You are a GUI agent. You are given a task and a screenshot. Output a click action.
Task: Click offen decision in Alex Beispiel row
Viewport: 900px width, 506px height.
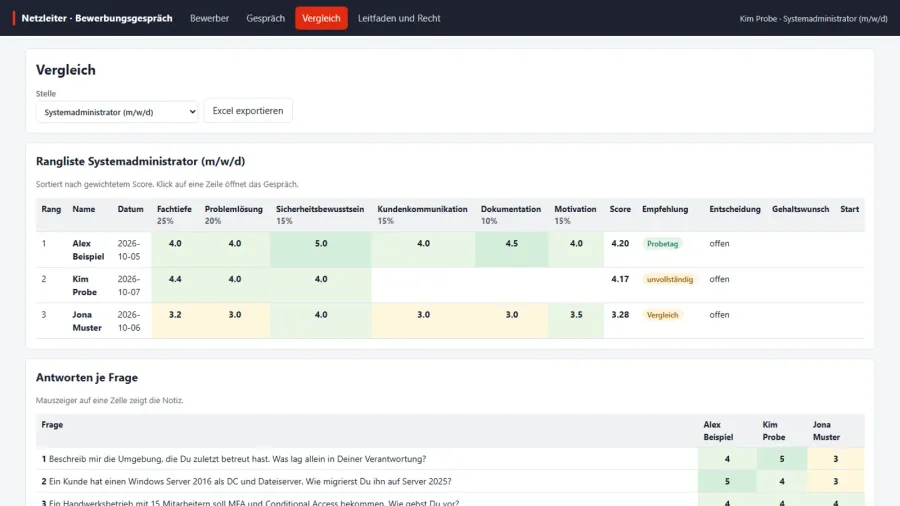(x=719, y=244)
